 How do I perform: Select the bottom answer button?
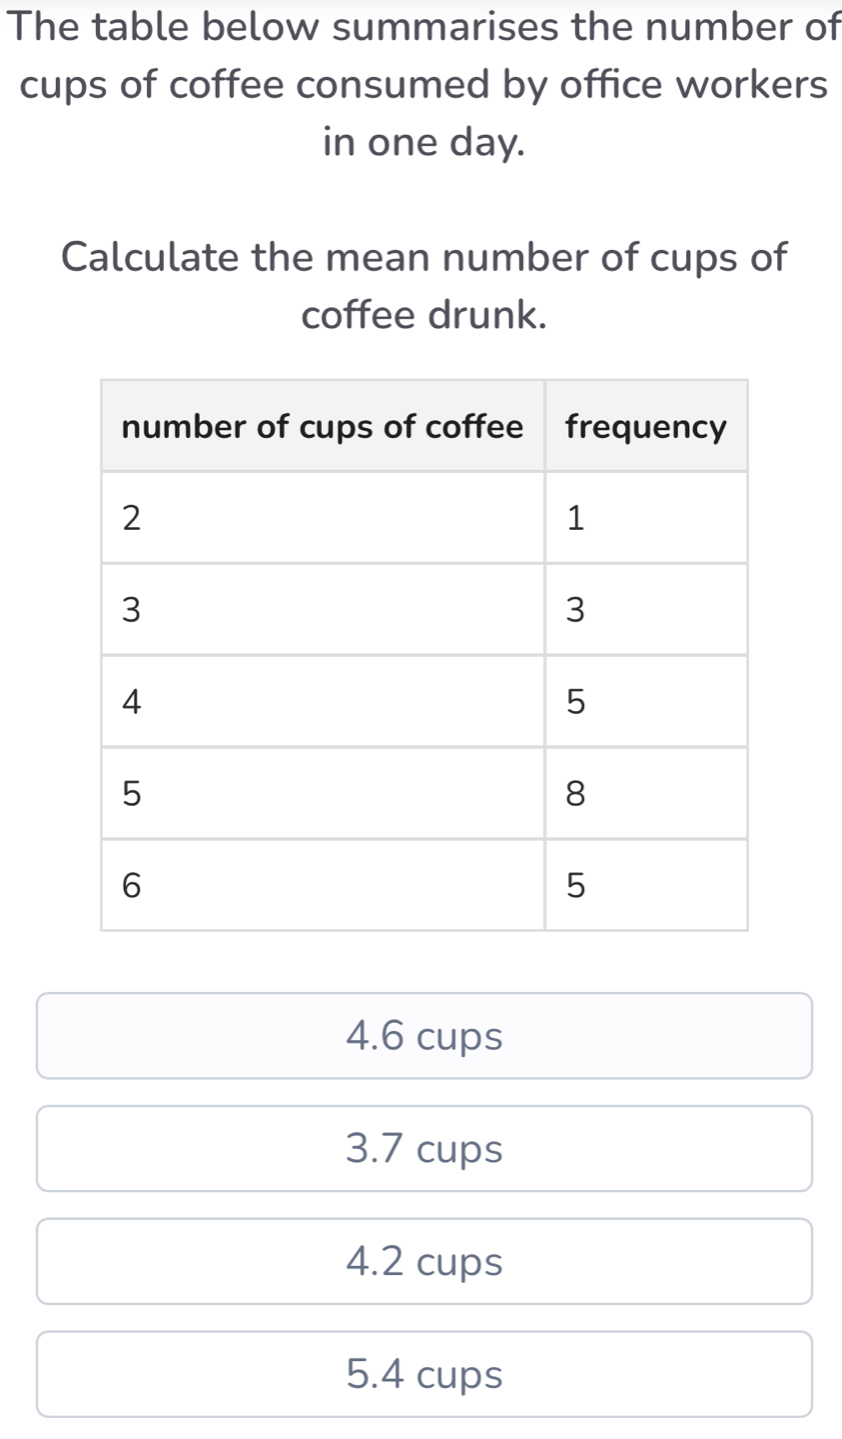[x=421, y=1374]
